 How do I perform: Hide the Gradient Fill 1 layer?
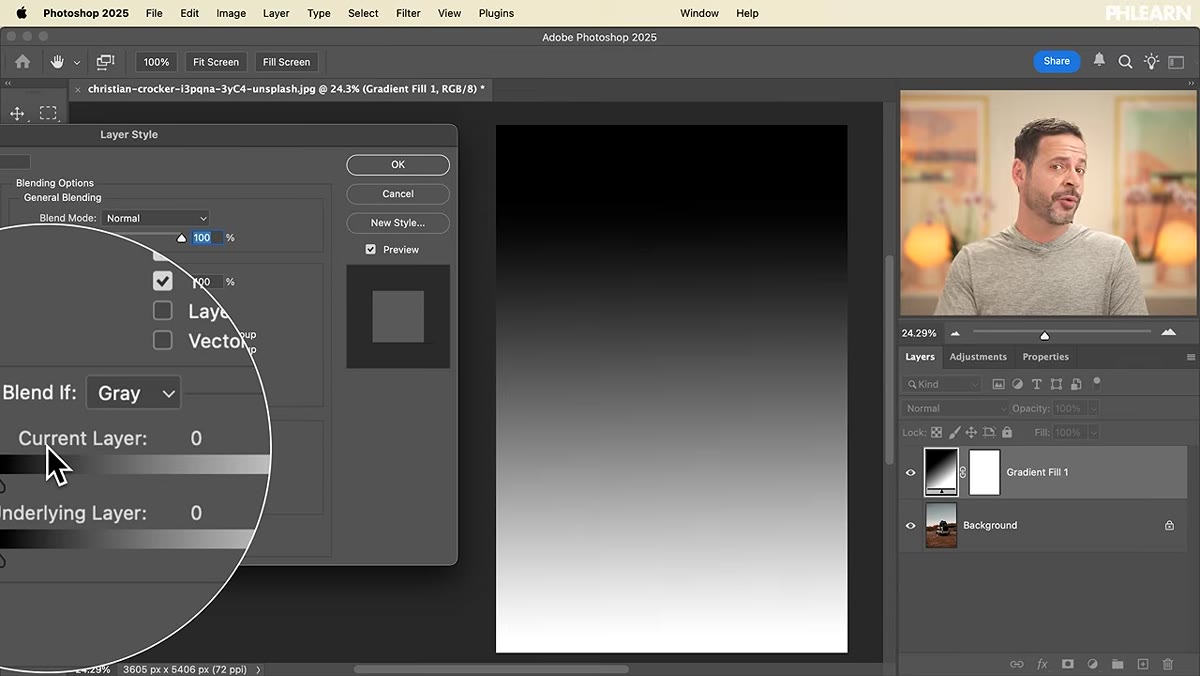click(910, 472)
